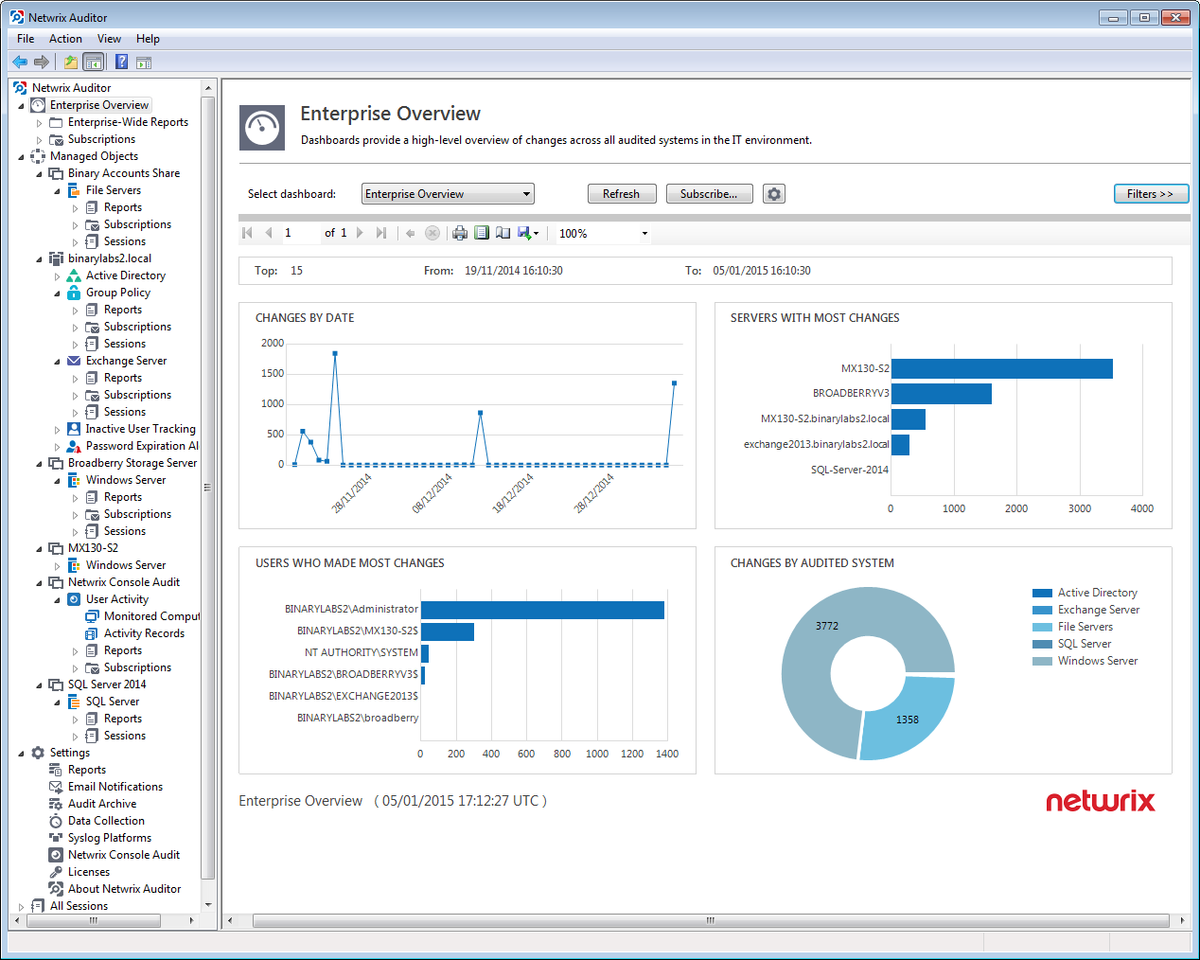Click the Refresh button
Viewport: 1200px width, 960px height.
(621, 194)
